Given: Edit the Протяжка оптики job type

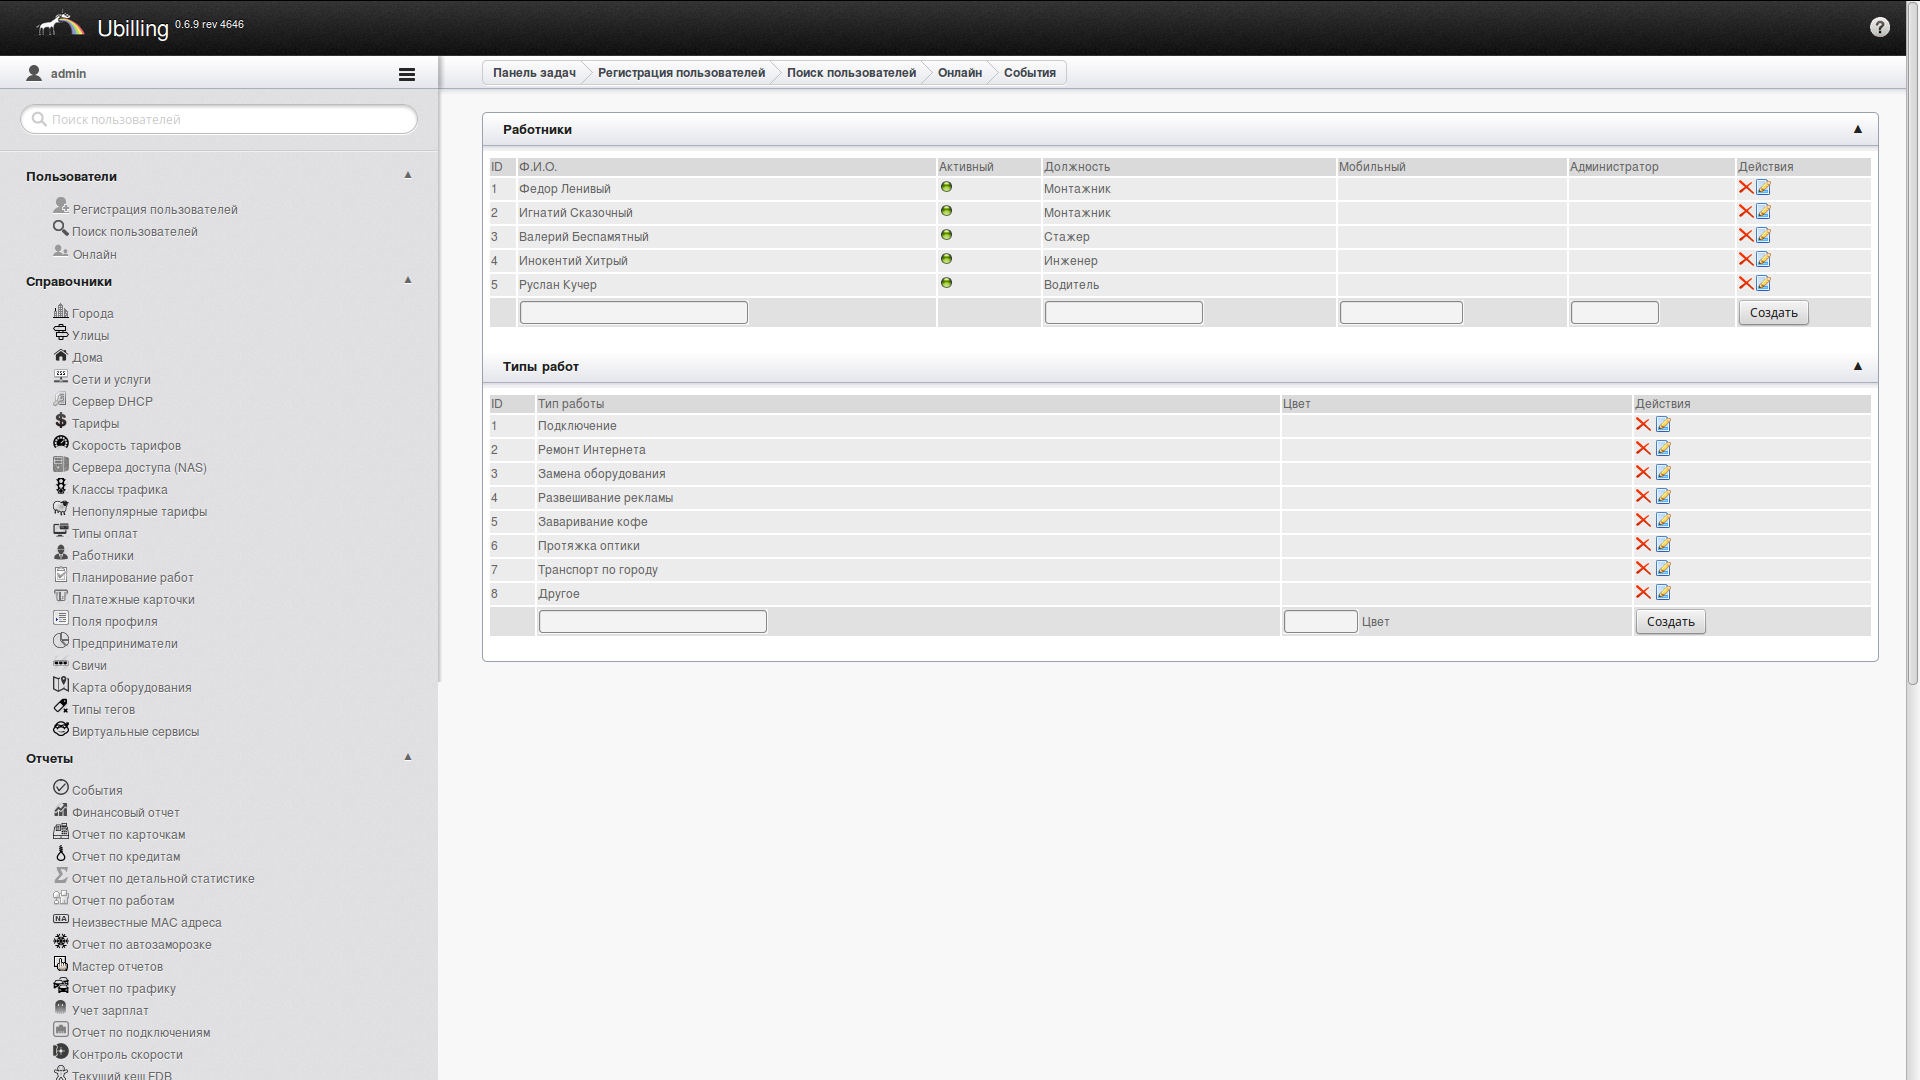Looking at the screenshot, I should 1663,545.
